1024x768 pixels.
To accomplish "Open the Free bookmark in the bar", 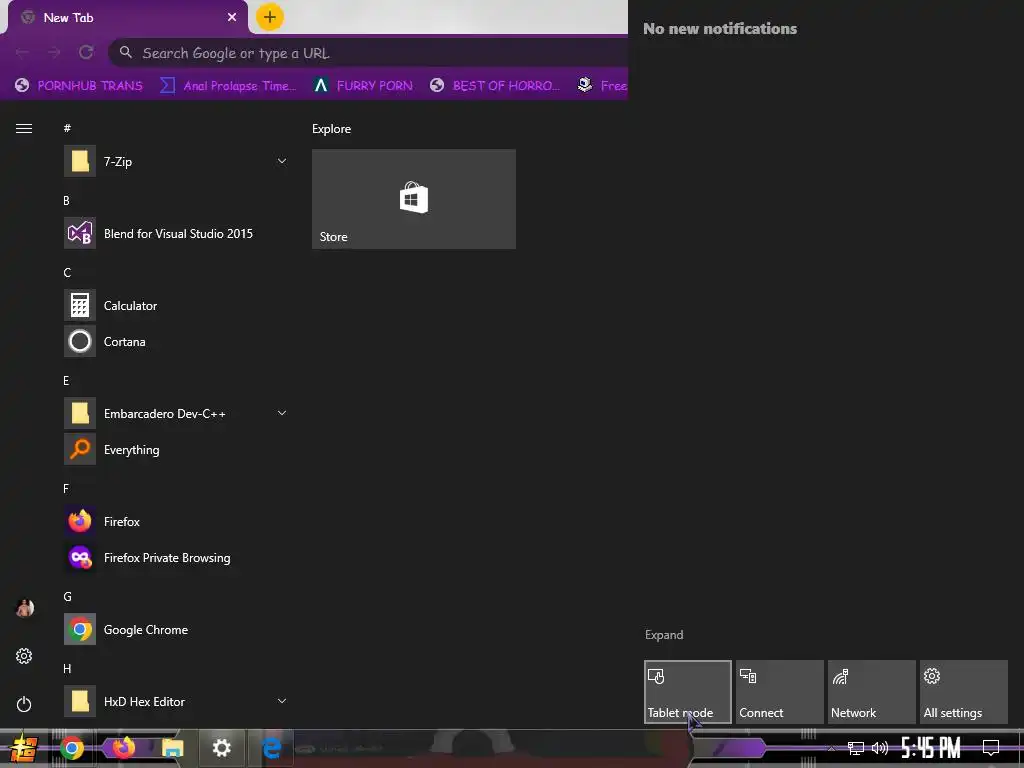I will pyautogui.click(x=602, y=86).
